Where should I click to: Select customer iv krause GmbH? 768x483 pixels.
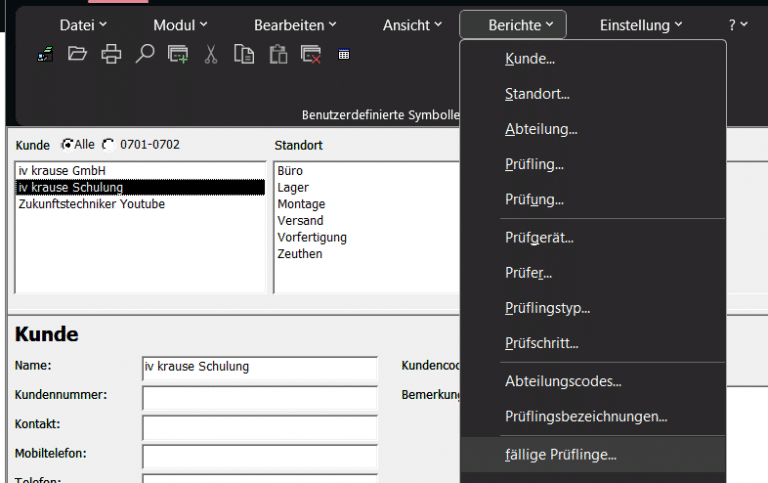pos(140,170)
